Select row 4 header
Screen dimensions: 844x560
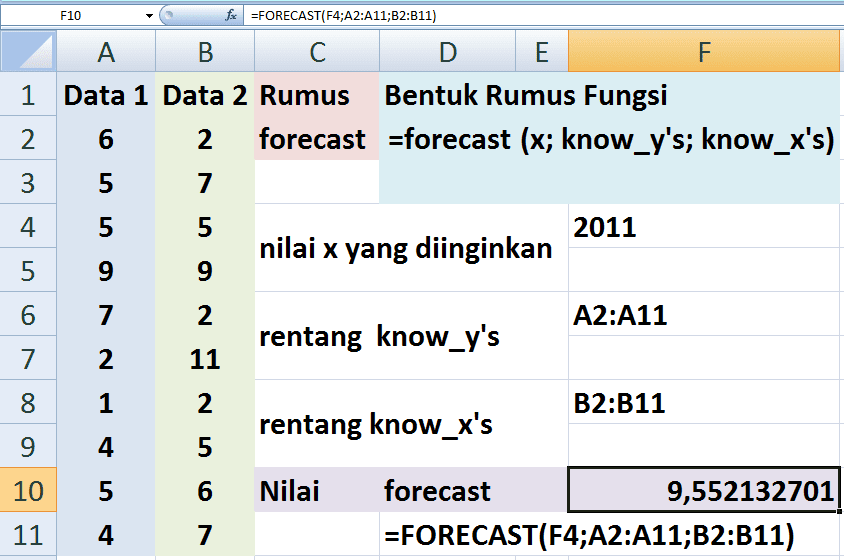tap(28, 227)
